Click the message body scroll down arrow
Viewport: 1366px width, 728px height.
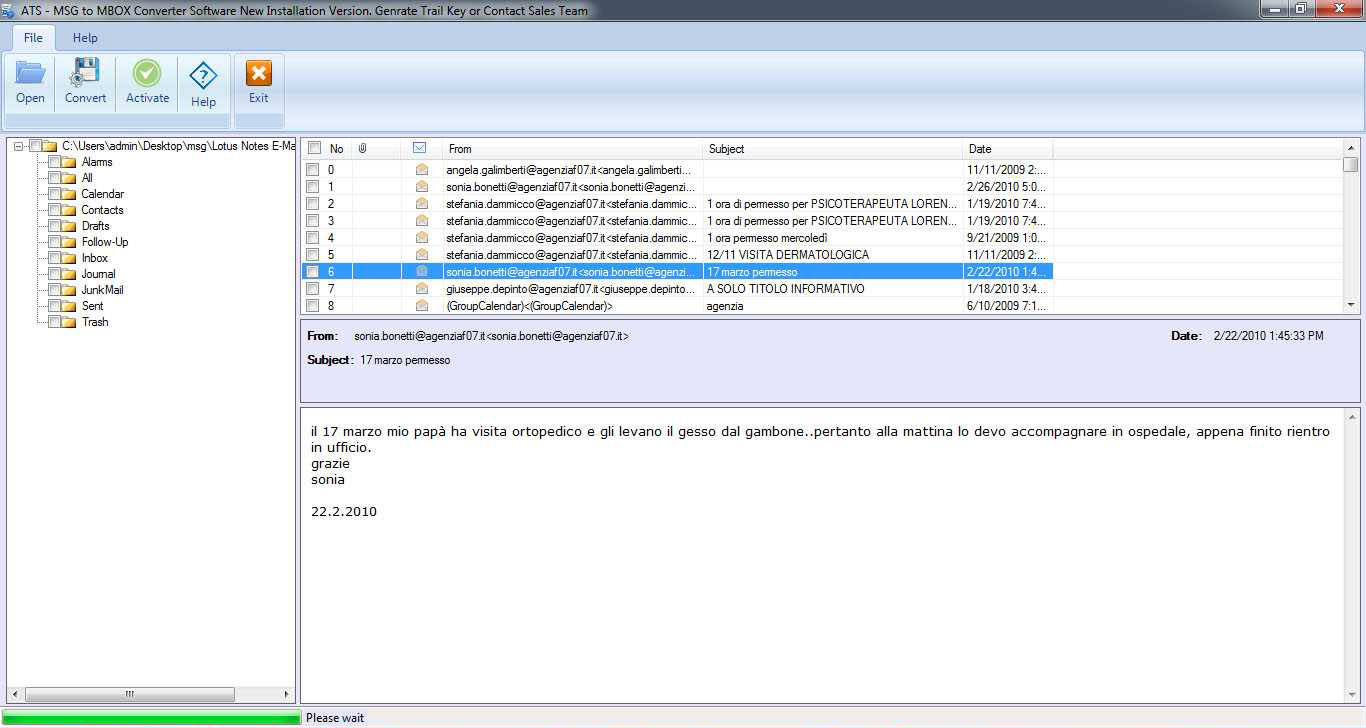[1351, 694]
